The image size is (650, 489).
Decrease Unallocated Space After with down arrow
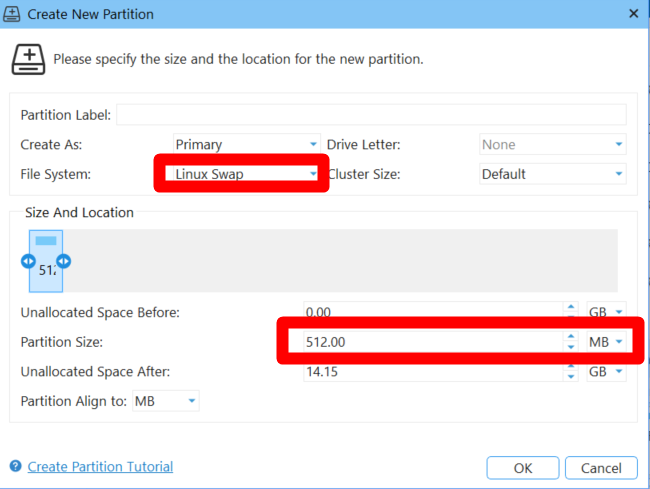(571, 376)
